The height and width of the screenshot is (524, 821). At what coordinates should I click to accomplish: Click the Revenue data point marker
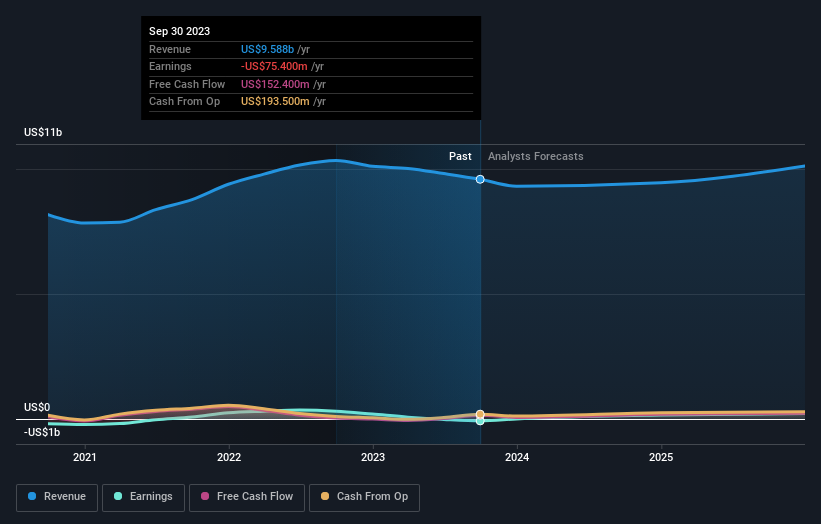point(480,180)
